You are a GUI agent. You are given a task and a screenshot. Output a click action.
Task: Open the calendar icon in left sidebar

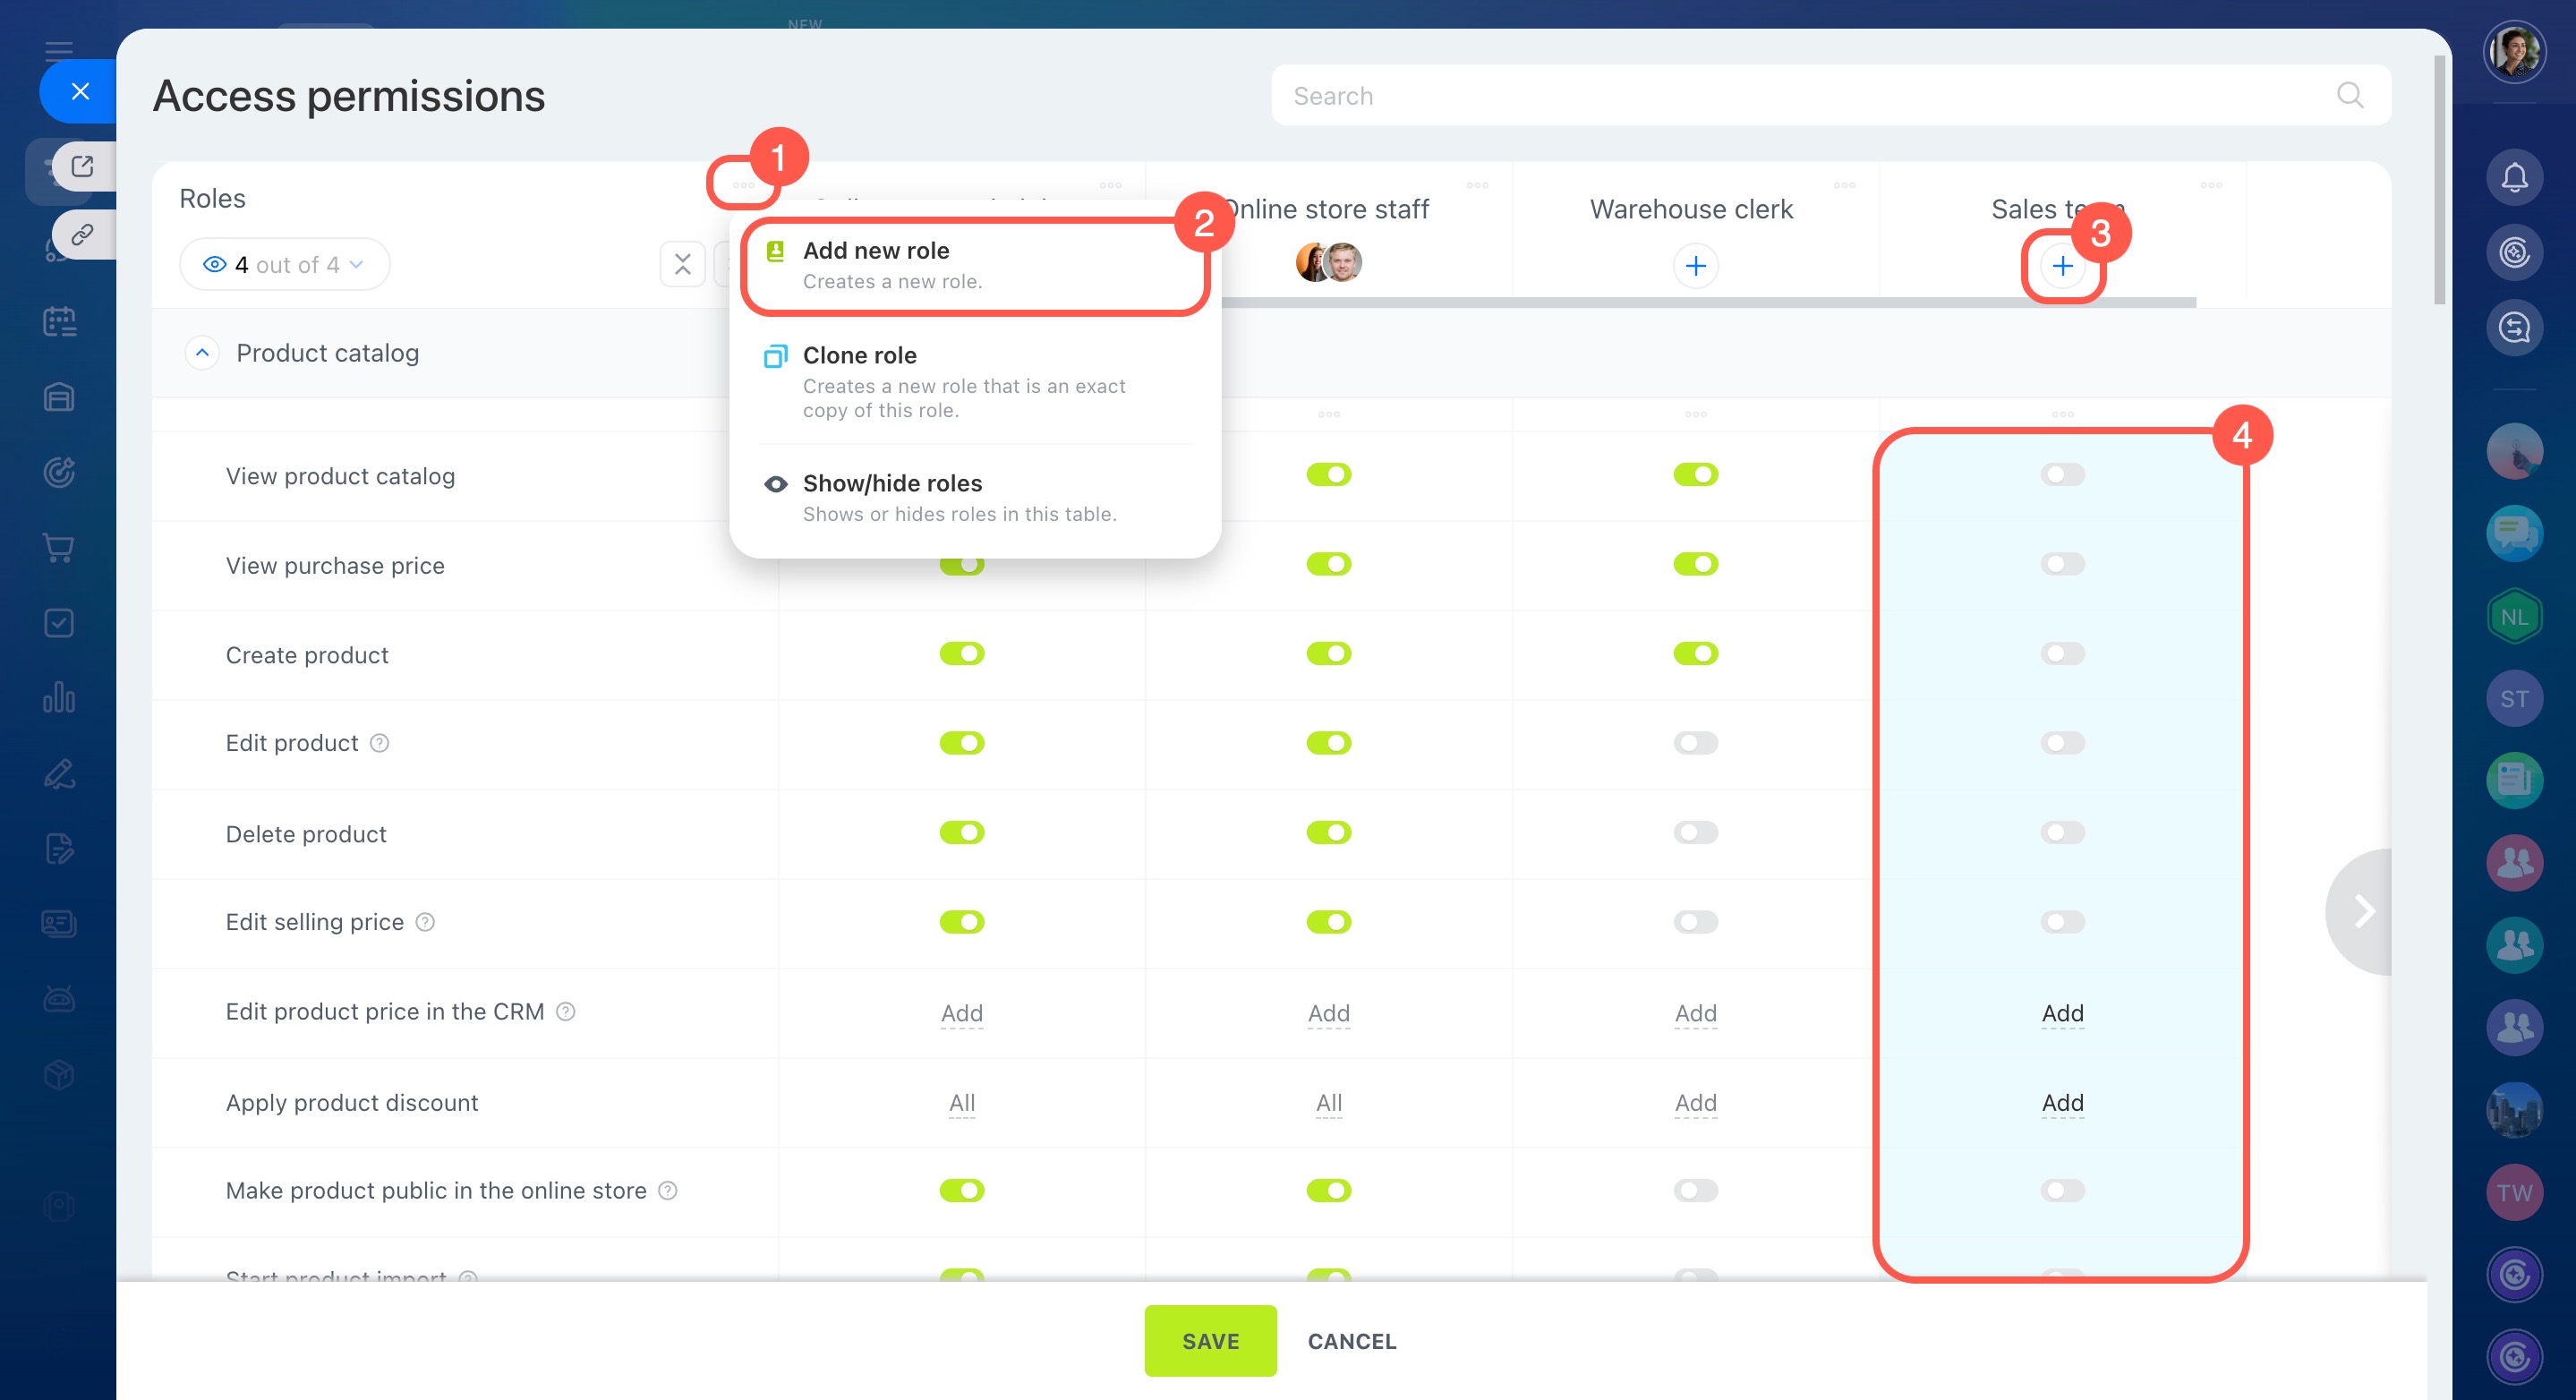point(59,321)
